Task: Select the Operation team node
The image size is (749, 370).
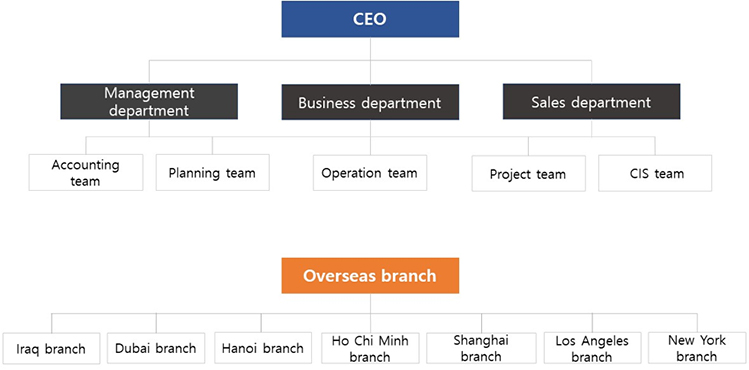Action: (x=370, y=173)
